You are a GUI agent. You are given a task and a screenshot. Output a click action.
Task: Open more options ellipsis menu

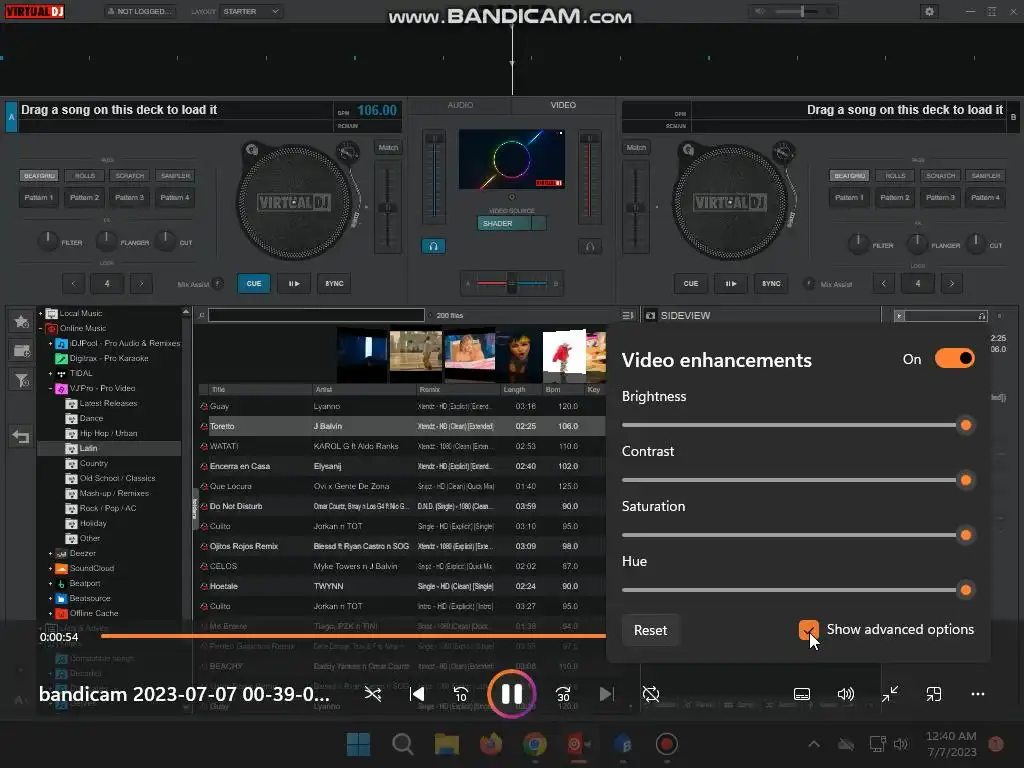click(978, 694)
